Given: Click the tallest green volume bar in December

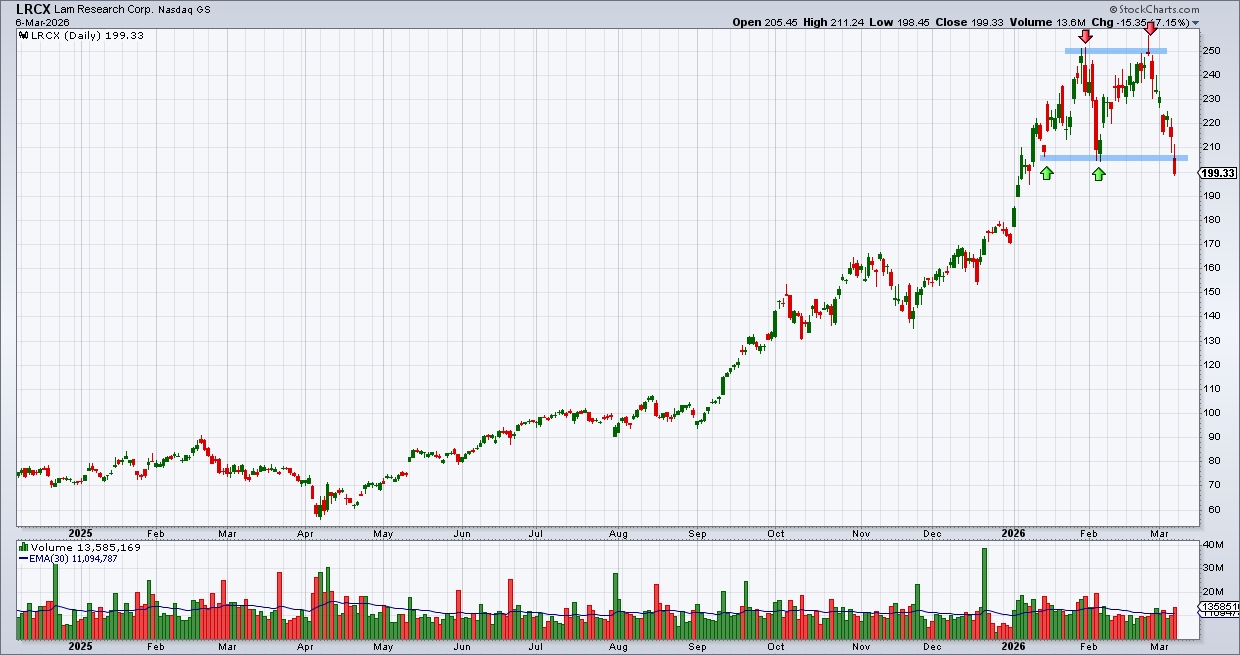Looking at the screenshot, I should (x=985, y=594).
